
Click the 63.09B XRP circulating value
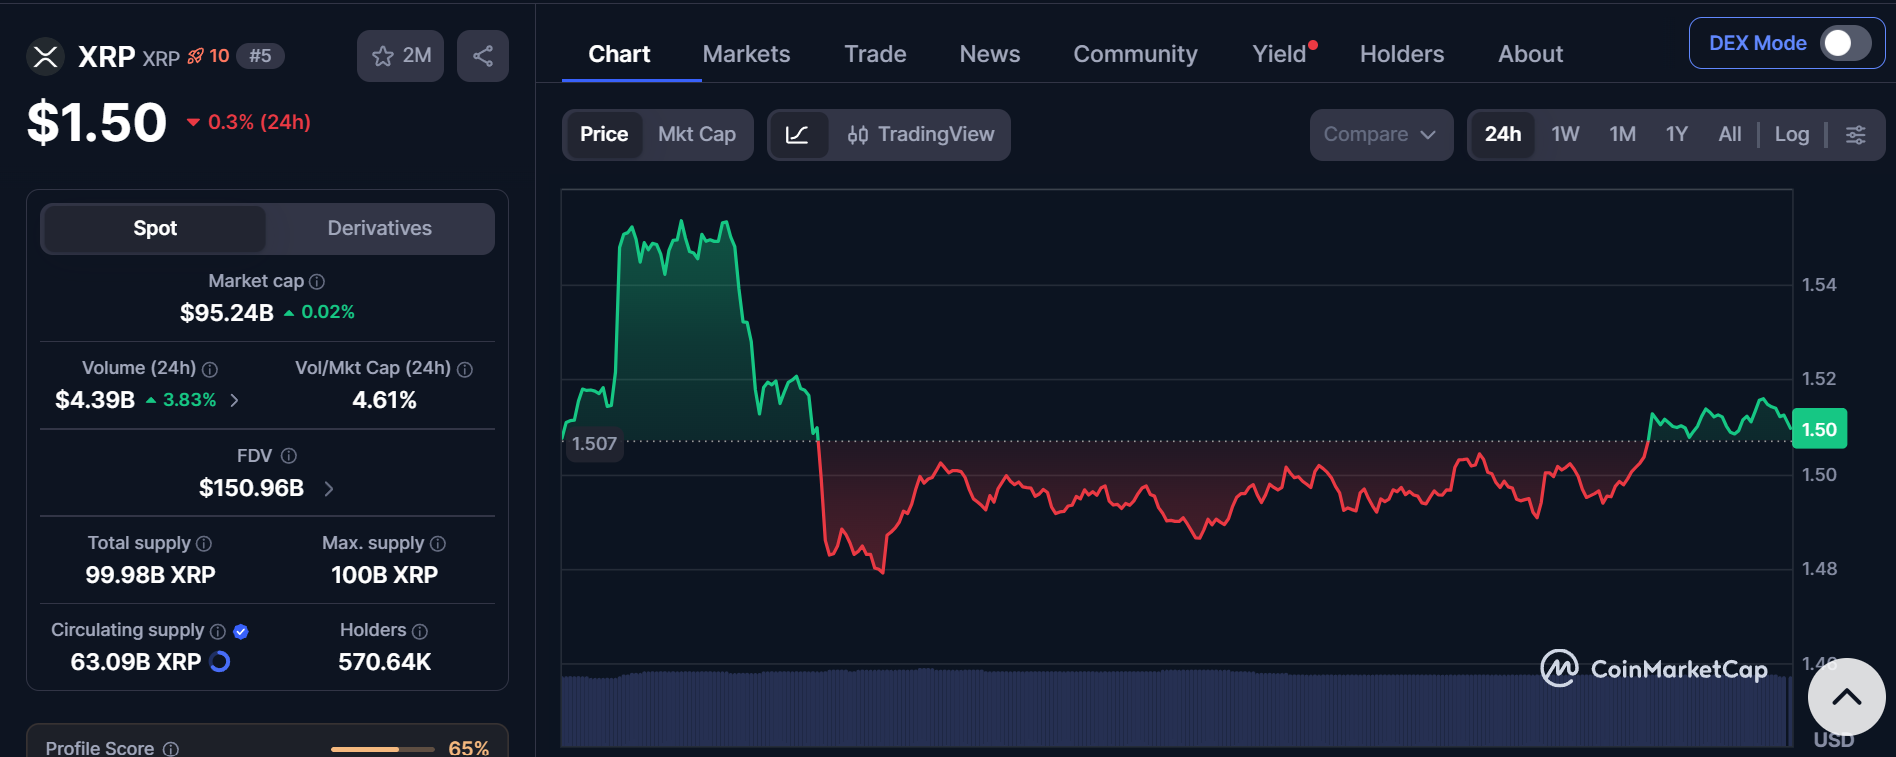pos(136,662)
